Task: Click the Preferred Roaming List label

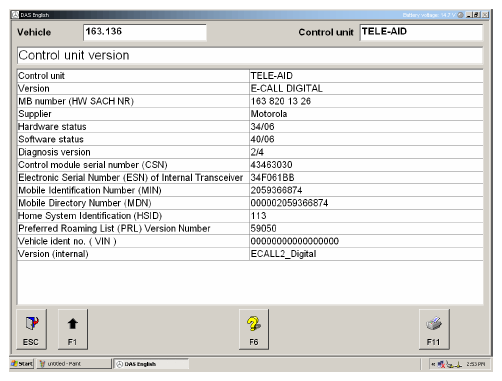Action: (114, 228)
